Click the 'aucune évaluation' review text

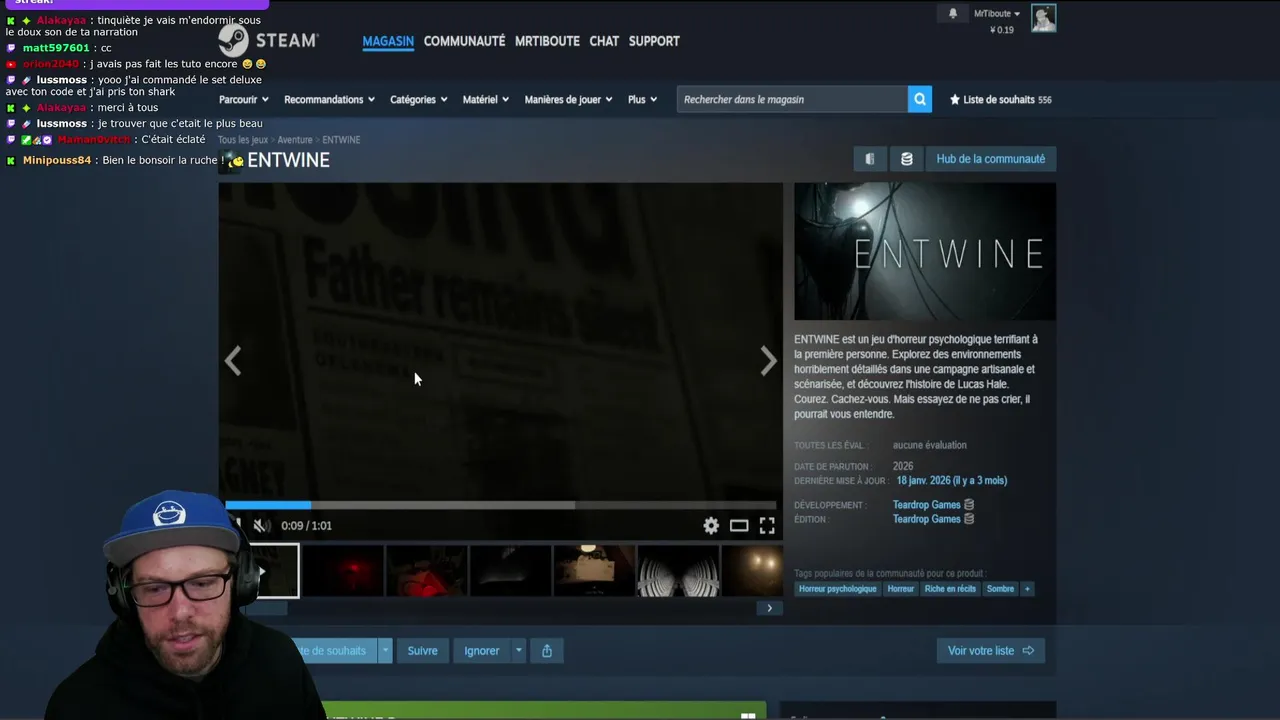click(x=930, y=445)
